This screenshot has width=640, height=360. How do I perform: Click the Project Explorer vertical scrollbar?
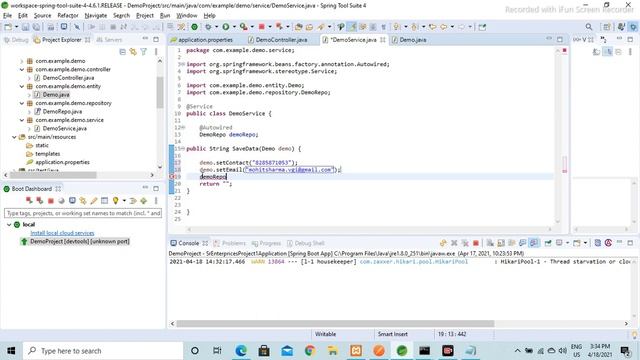click(x=160, y=92)
